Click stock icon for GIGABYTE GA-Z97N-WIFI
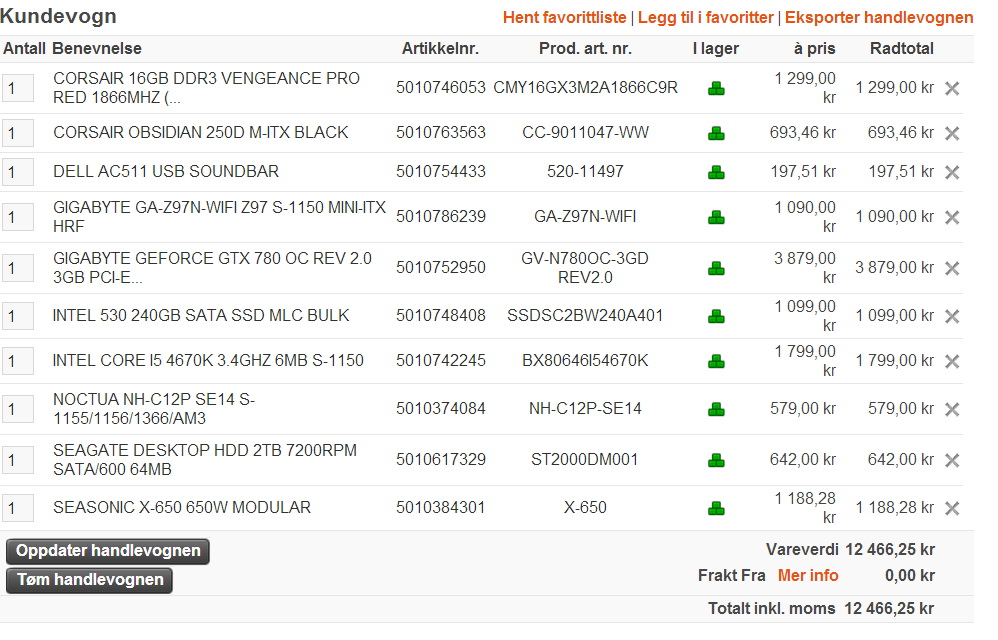This screenshot has height=640, width=998. (716, 218)
